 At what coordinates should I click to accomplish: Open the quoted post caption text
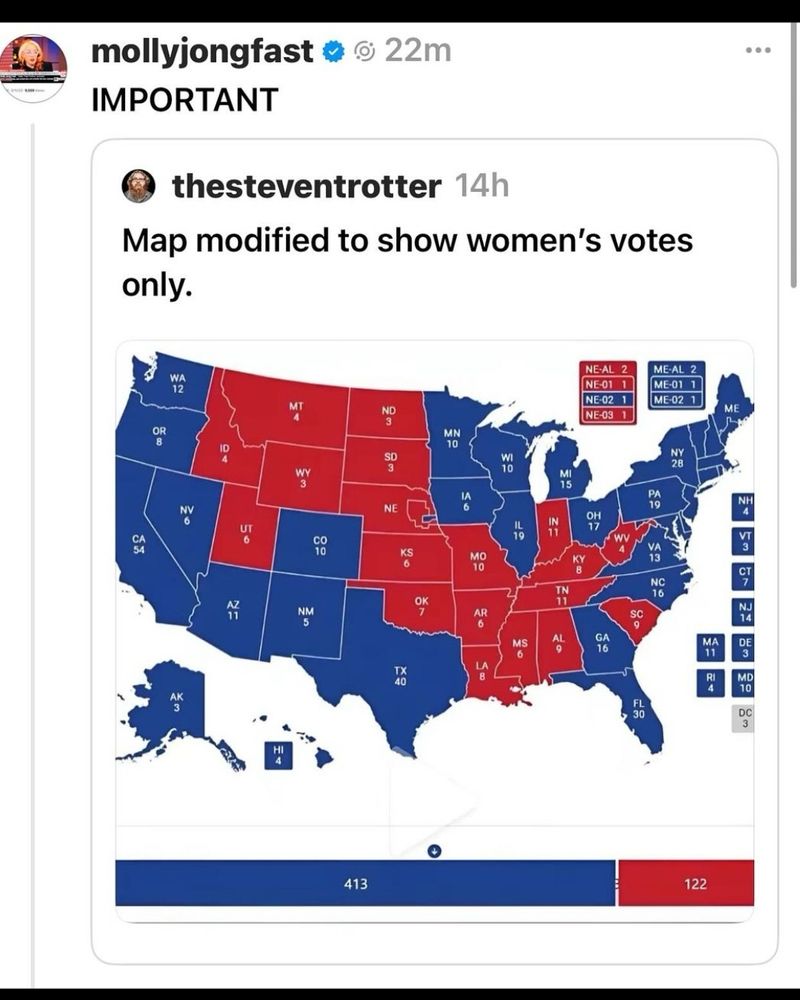(407, 263)
